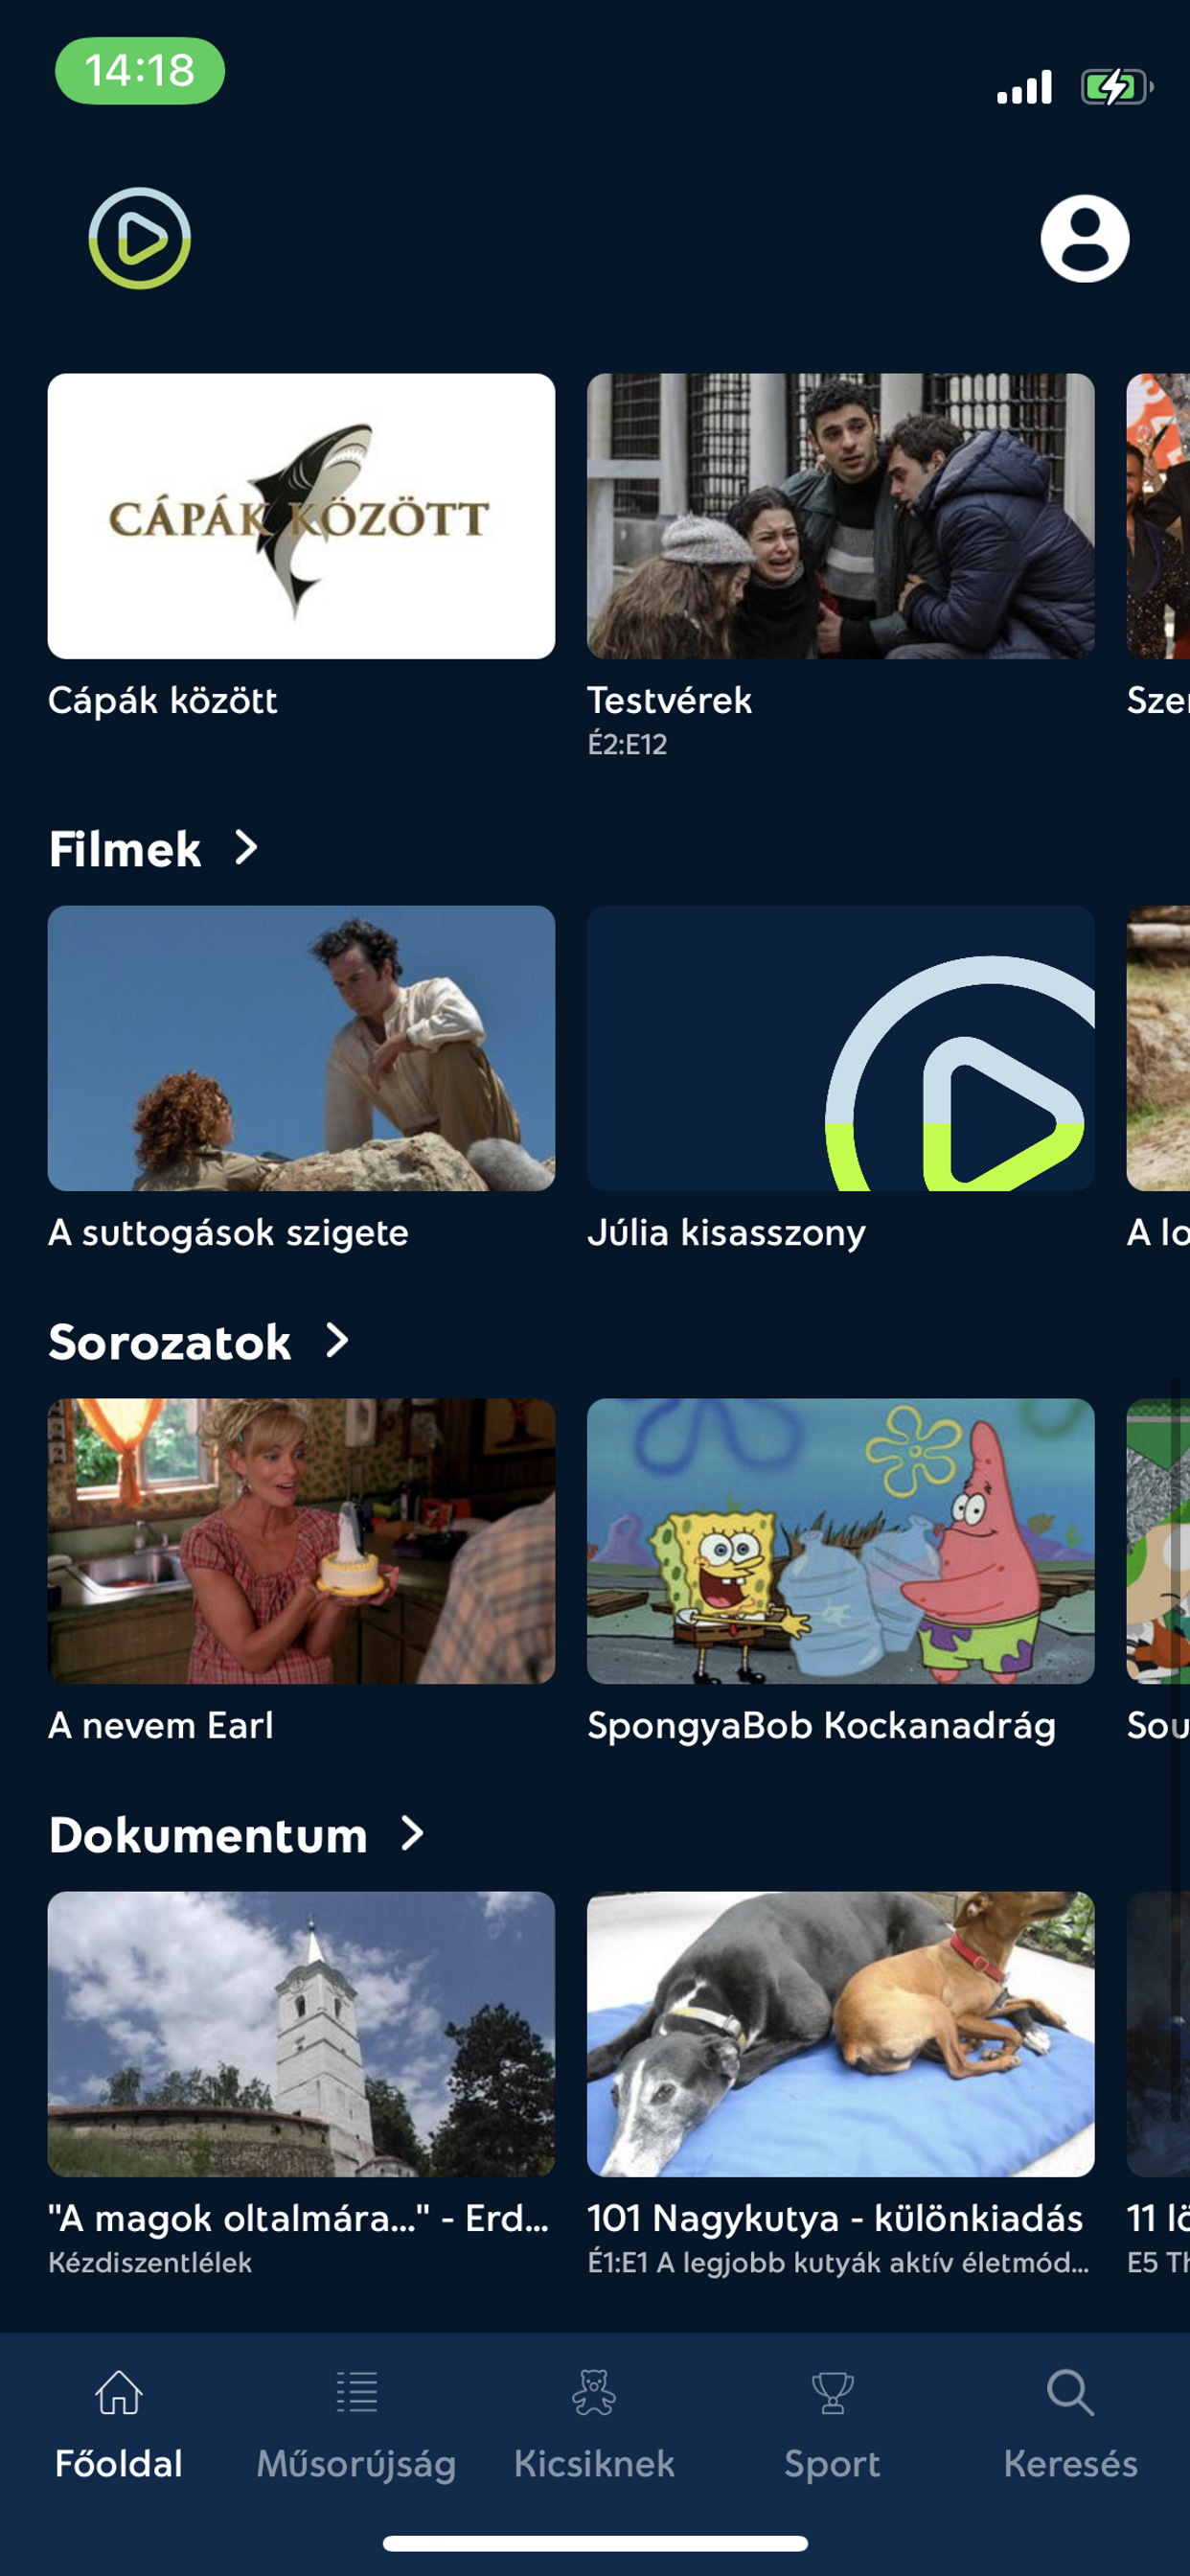Tap the trophy Sport icon
Screen dimensions: 1190x2576
tap(832, 2393)
